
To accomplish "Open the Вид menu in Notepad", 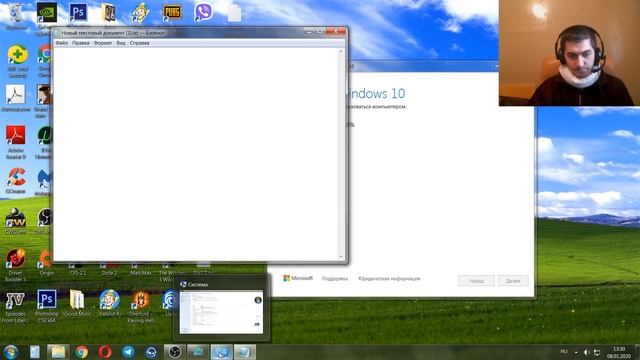I will point(121,43).
